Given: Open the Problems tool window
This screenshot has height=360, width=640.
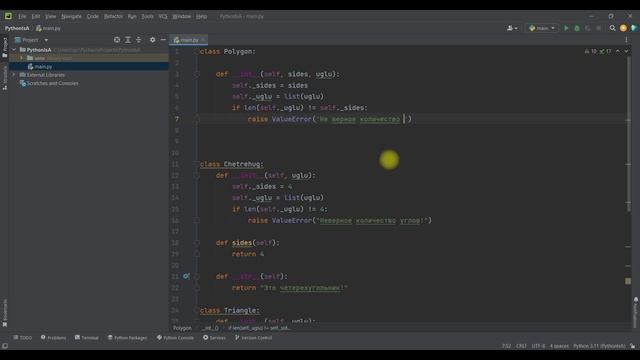Looking at the screenshot, I should [x=53, y=338].
